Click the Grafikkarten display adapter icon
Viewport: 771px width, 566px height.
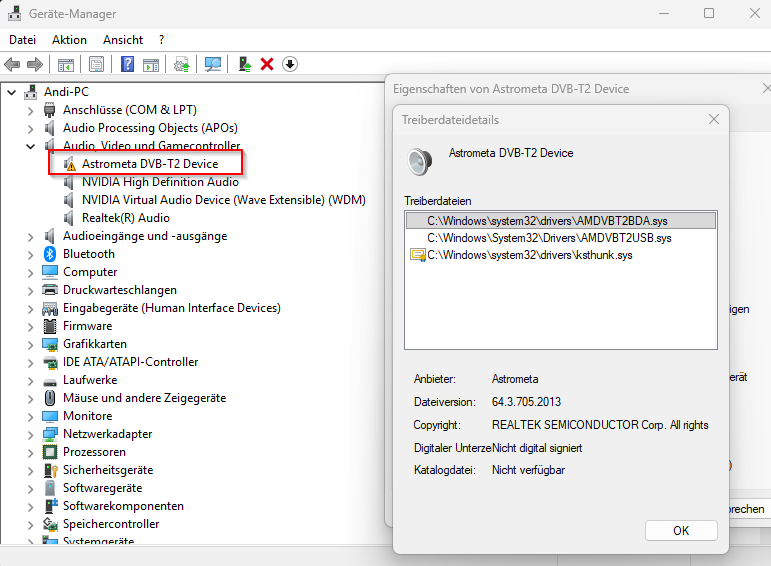coord(50,344)
